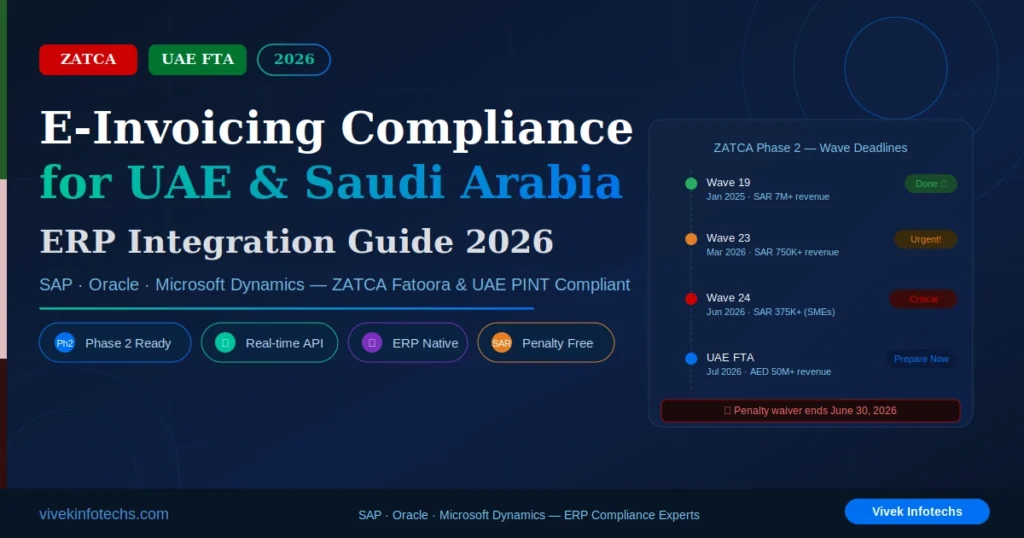The width and height of the screenshot is (1024, 538).
Task: Click Mar 2026 · SAR 750K+ revenue text
Action: pos(773,252)
